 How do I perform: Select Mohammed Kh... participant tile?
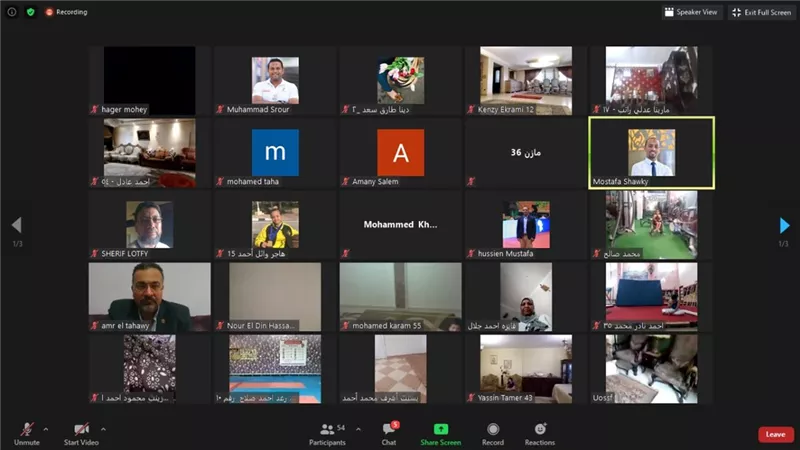pyautogui.click(x=401, y=224)
